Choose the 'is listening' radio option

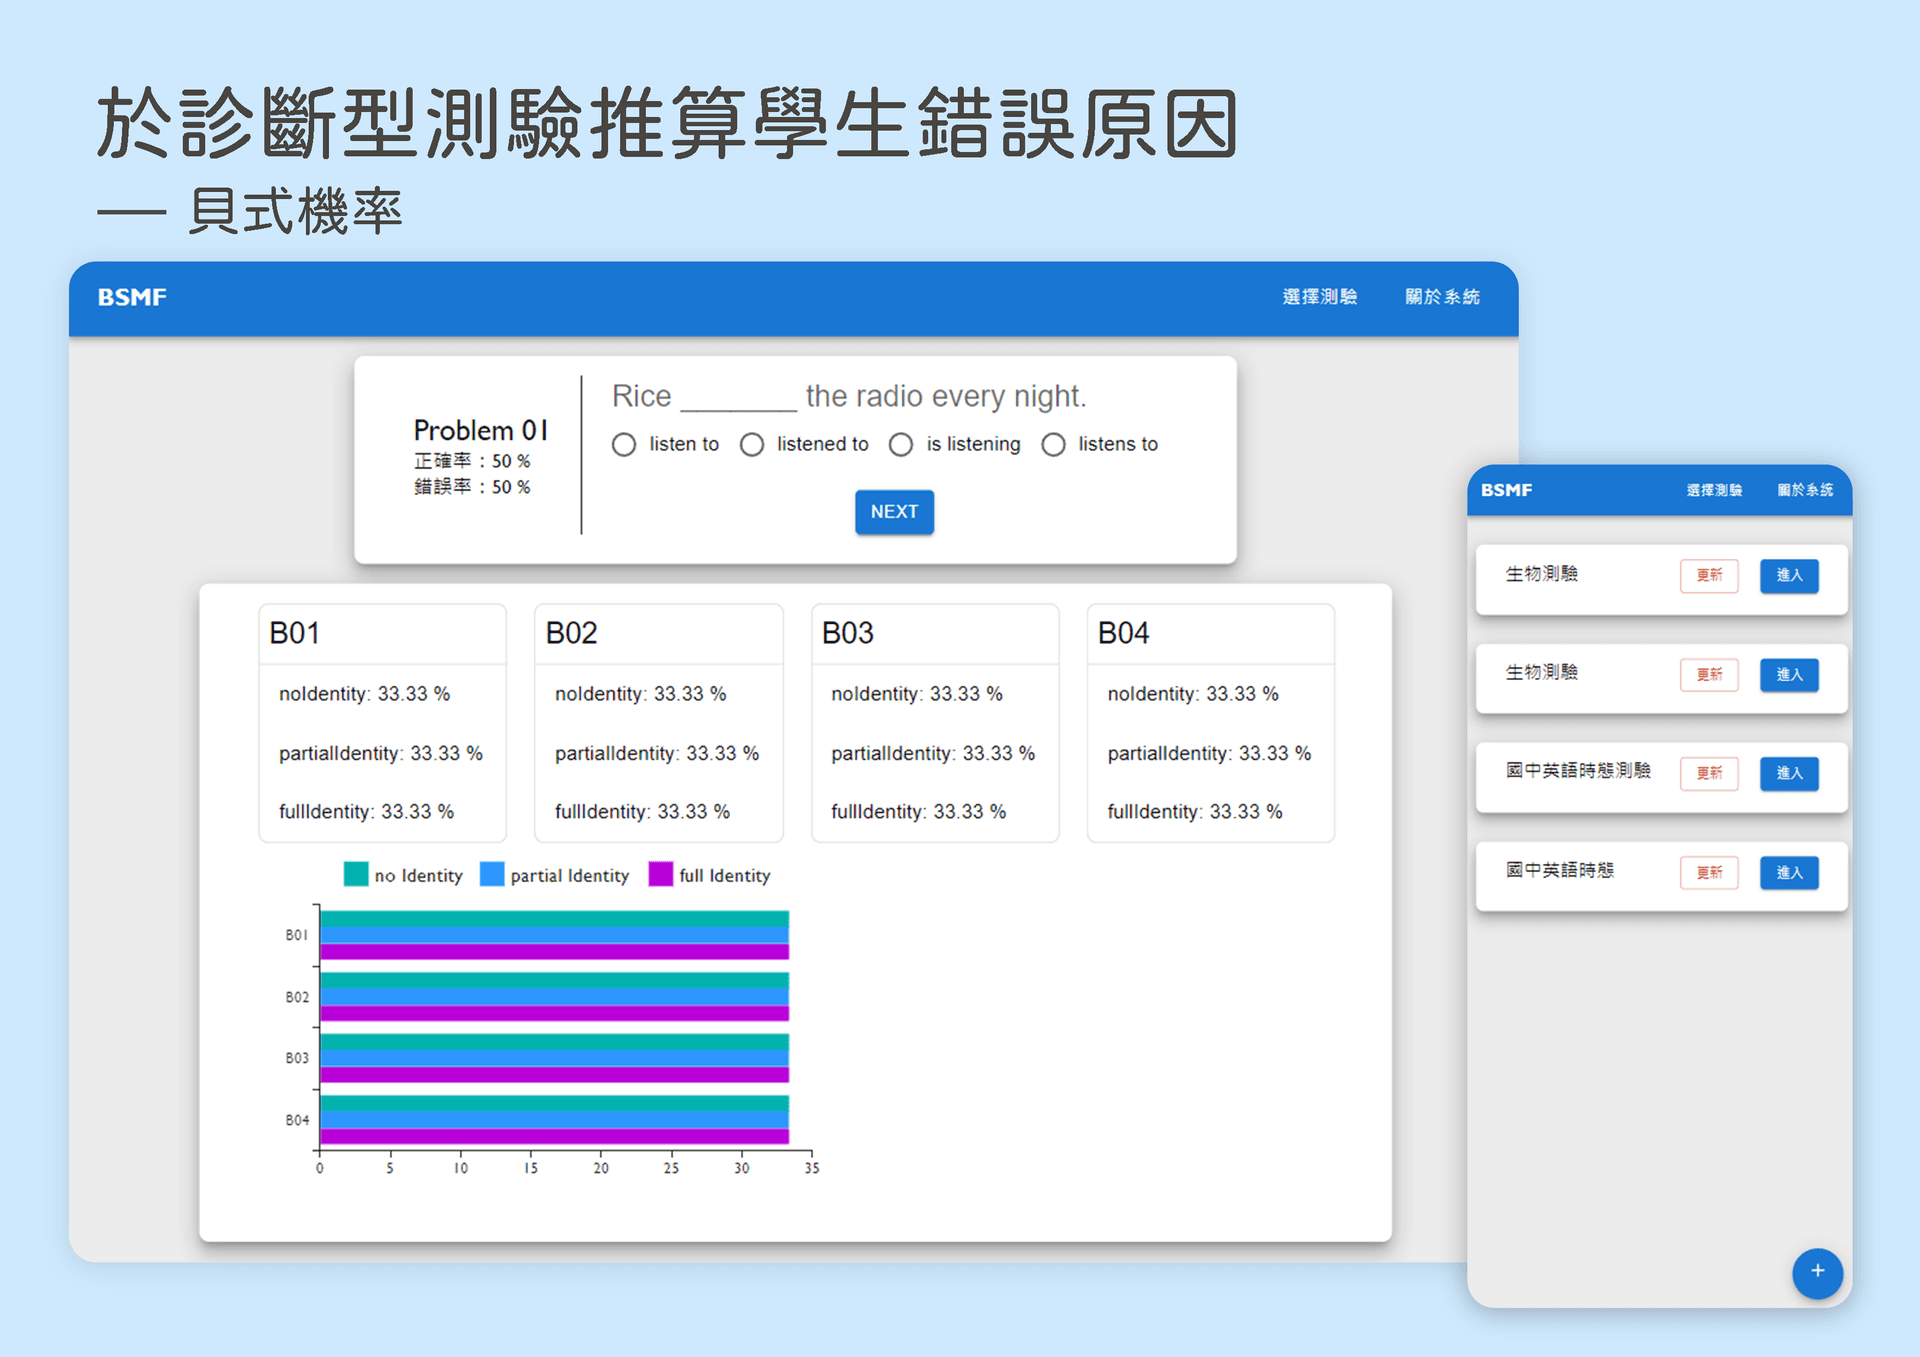click(x=901, y=444)
